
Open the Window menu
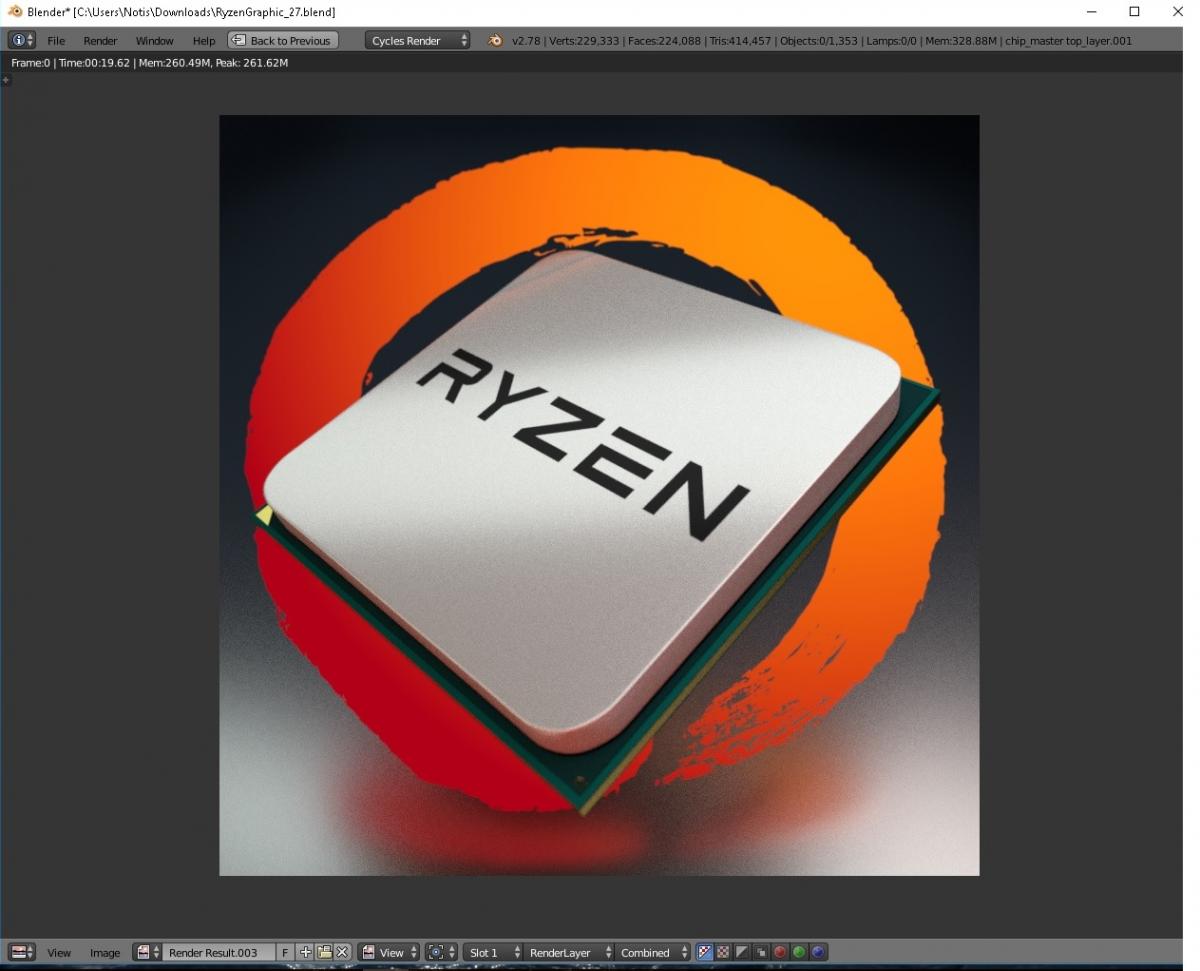tap(154, 41)
